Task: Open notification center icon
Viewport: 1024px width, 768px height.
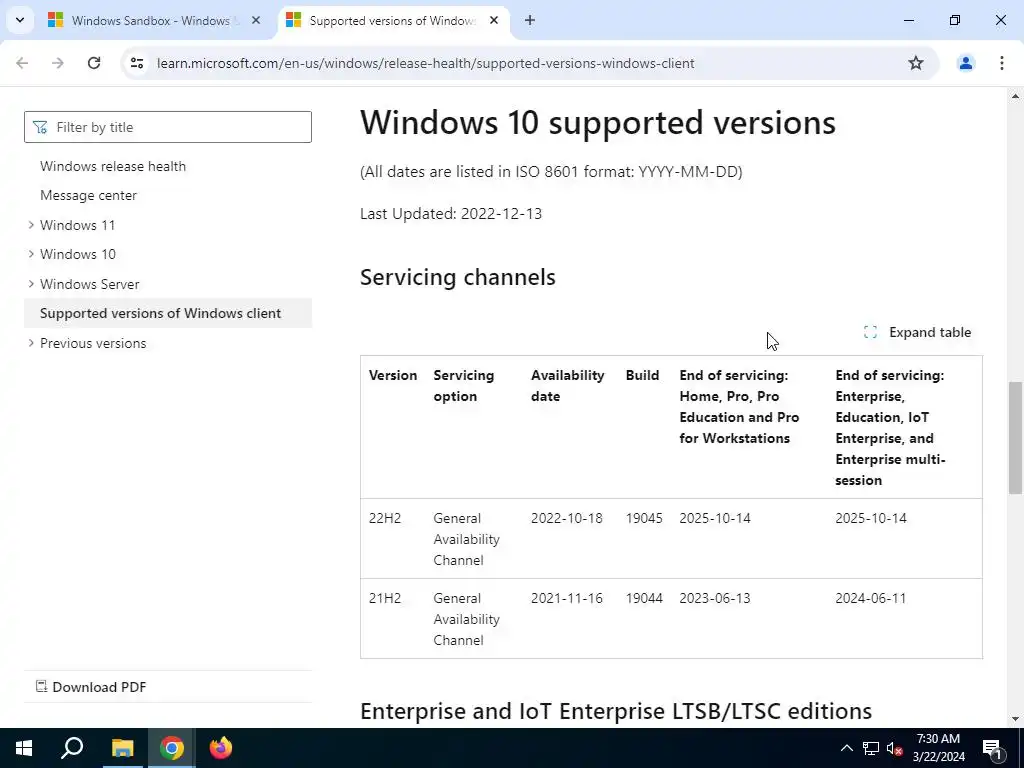Action: [991, 748]
